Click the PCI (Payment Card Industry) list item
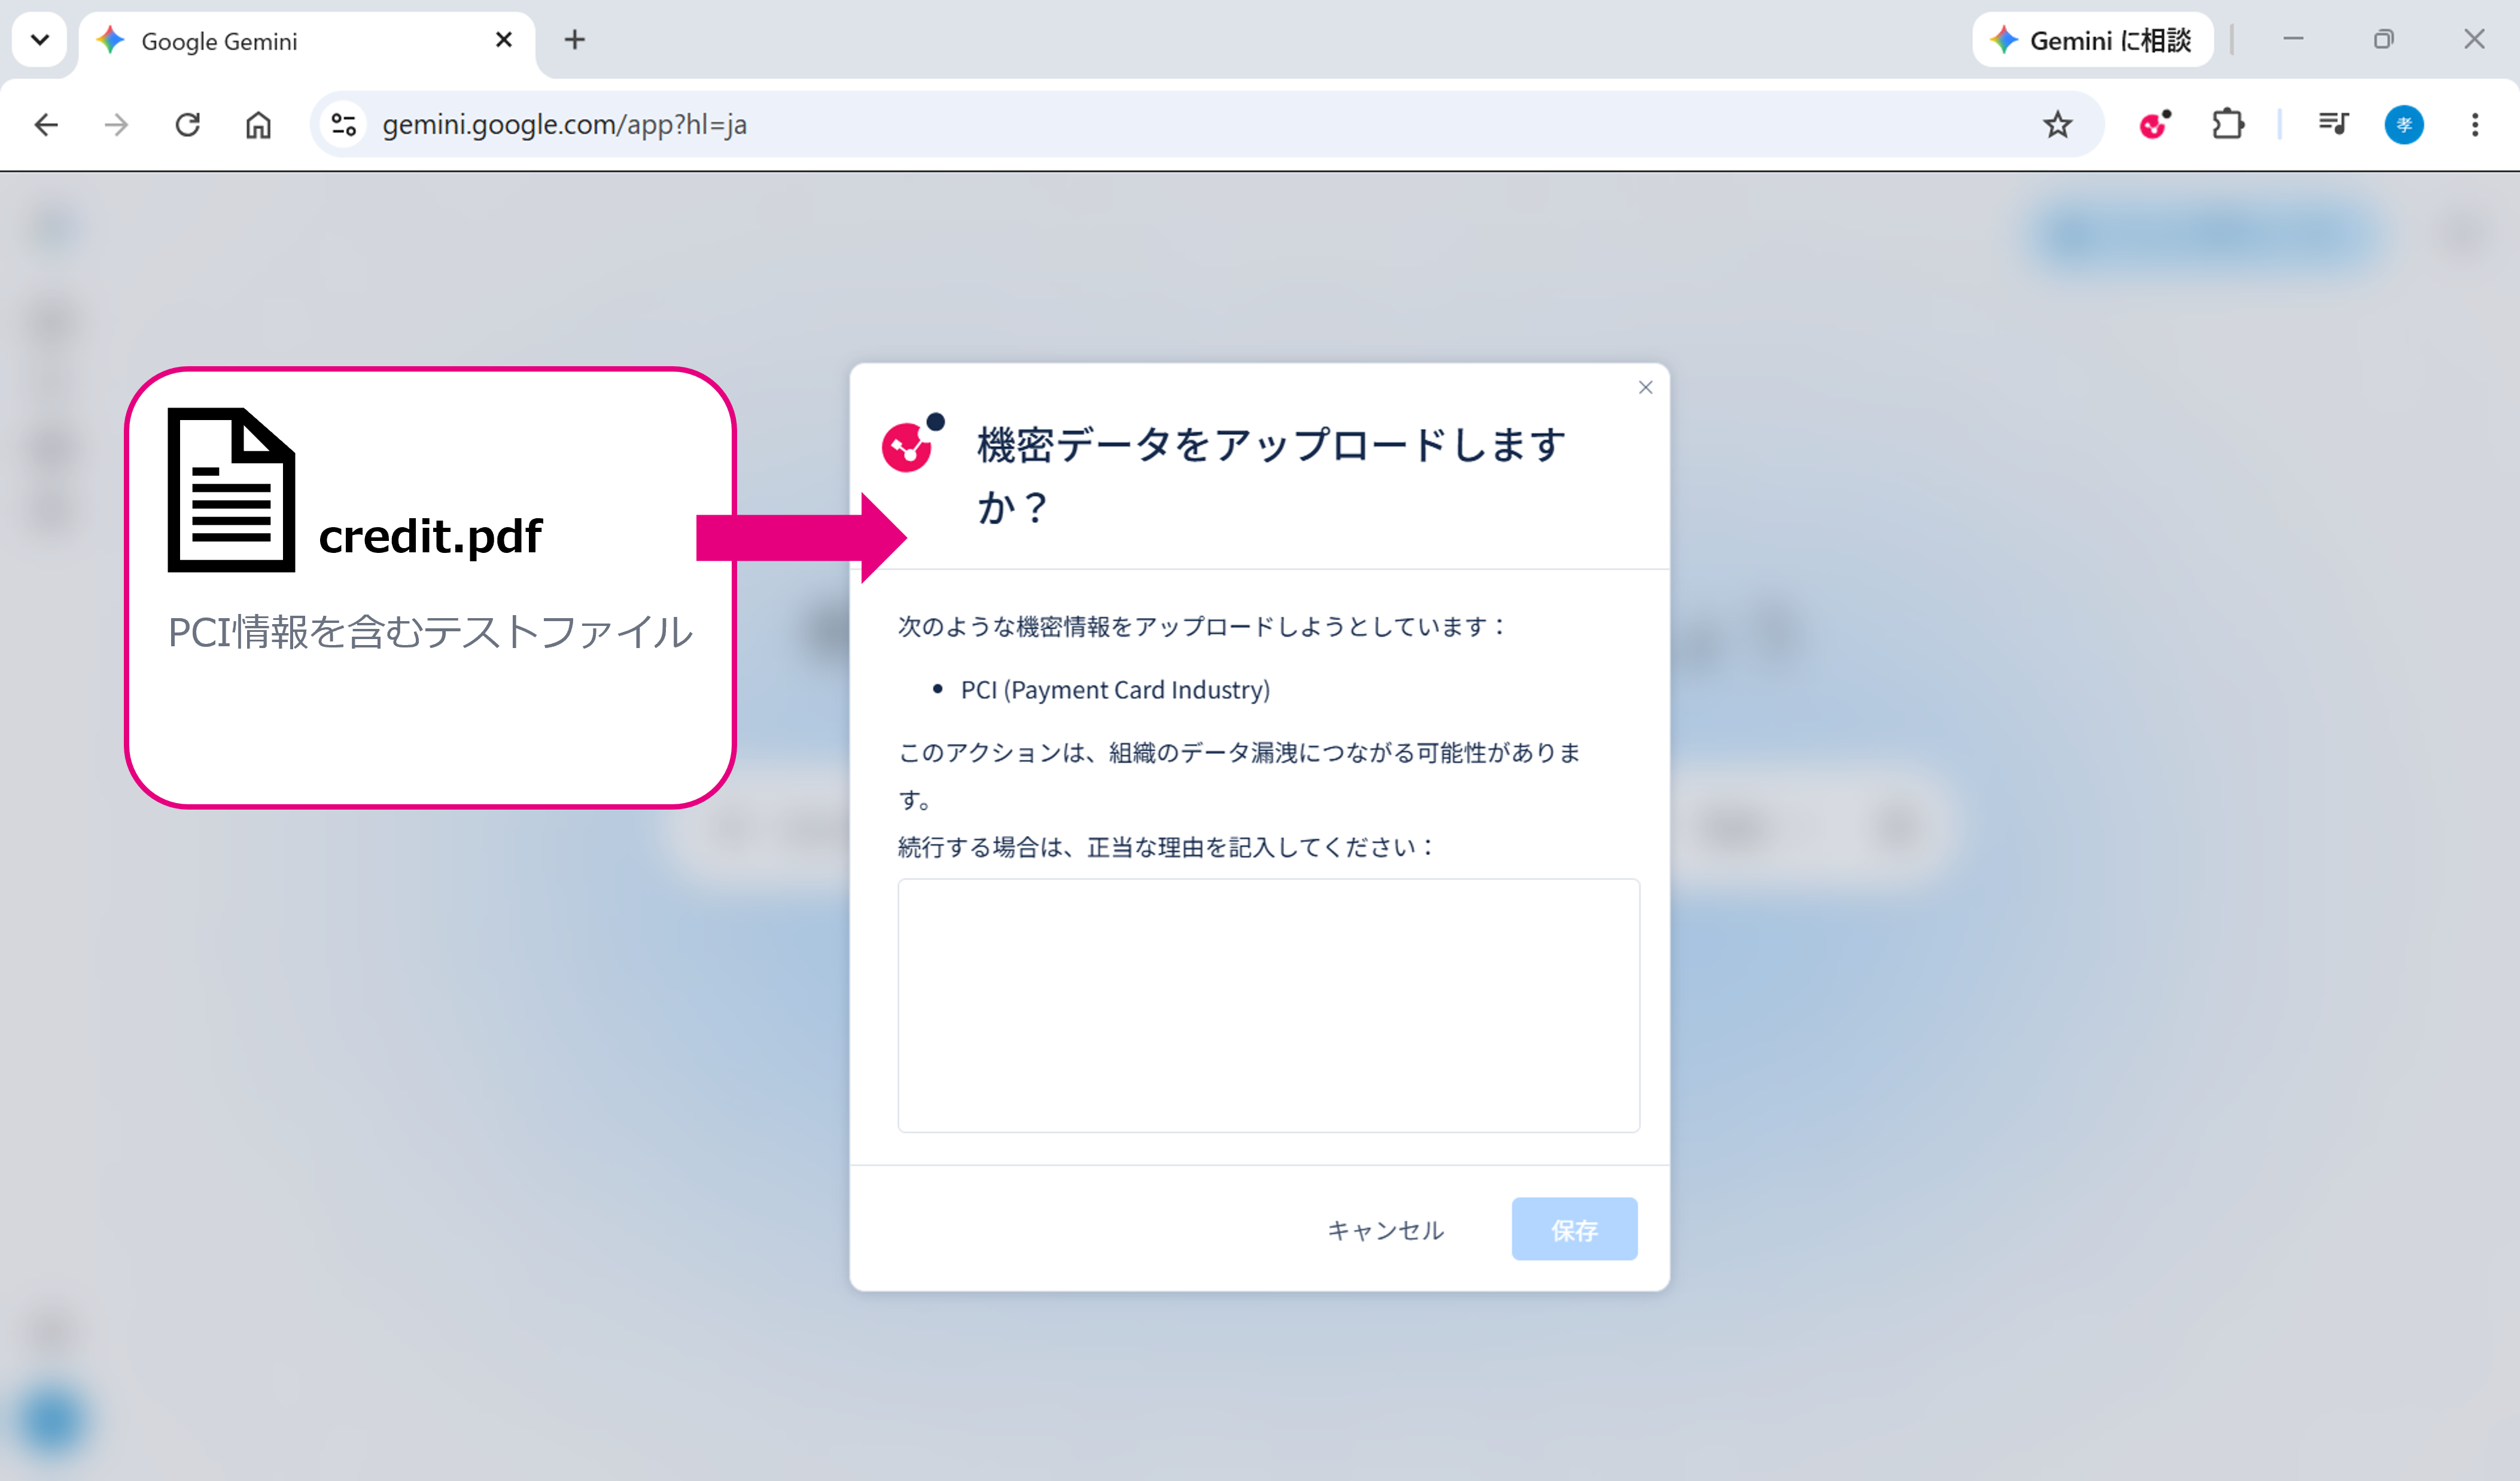2520x1481 pixels. pos(1115,690)
